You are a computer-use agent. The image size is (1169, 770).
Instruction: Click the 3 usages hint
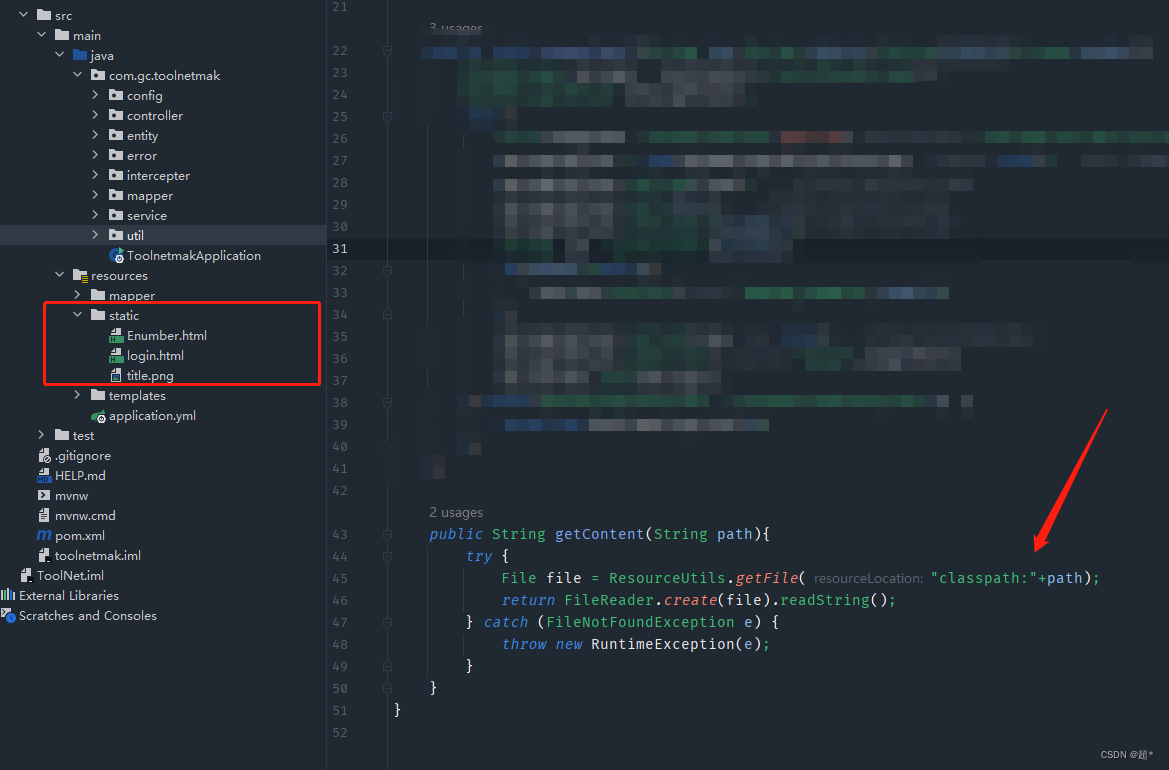[x=455, y=28]
